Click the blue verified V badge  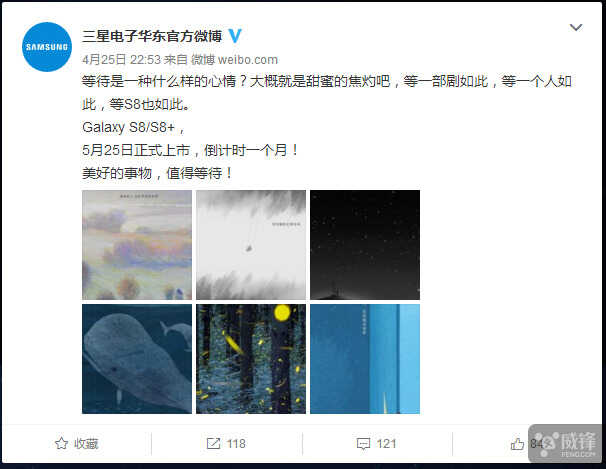235,36
